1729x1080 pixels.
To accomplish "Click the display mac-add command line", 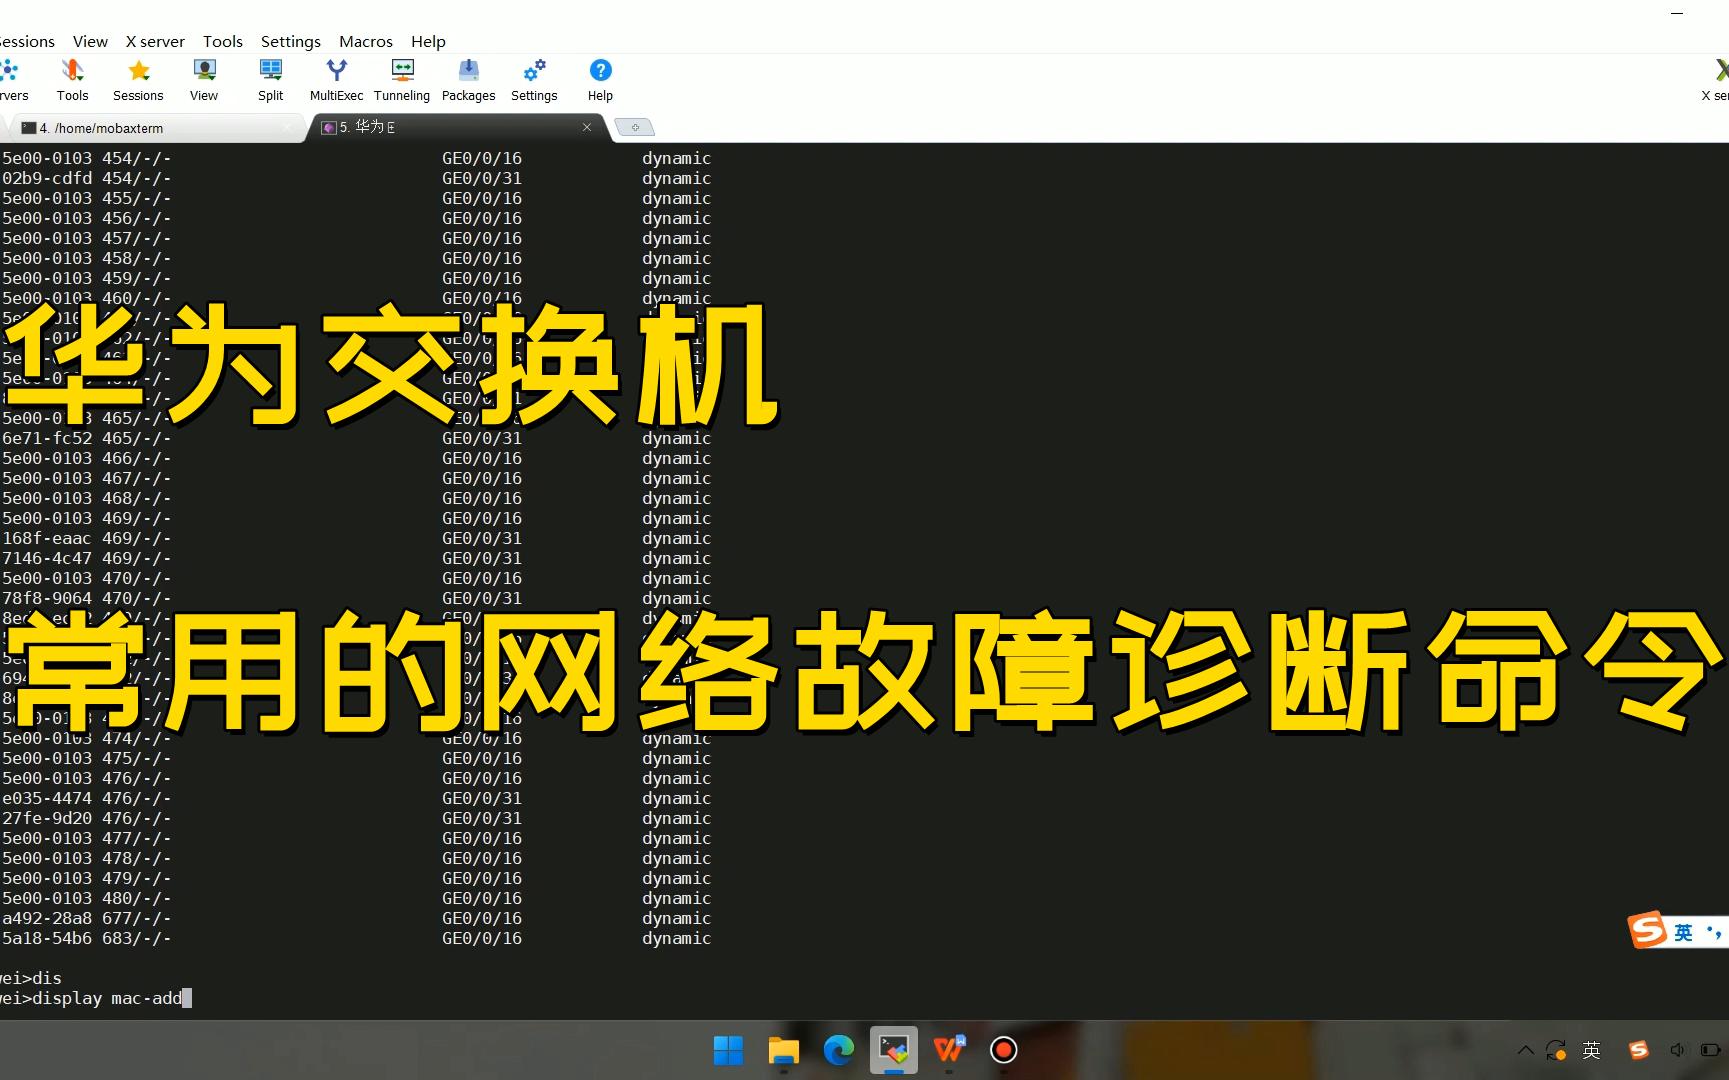I will click(x=96, y=998).
